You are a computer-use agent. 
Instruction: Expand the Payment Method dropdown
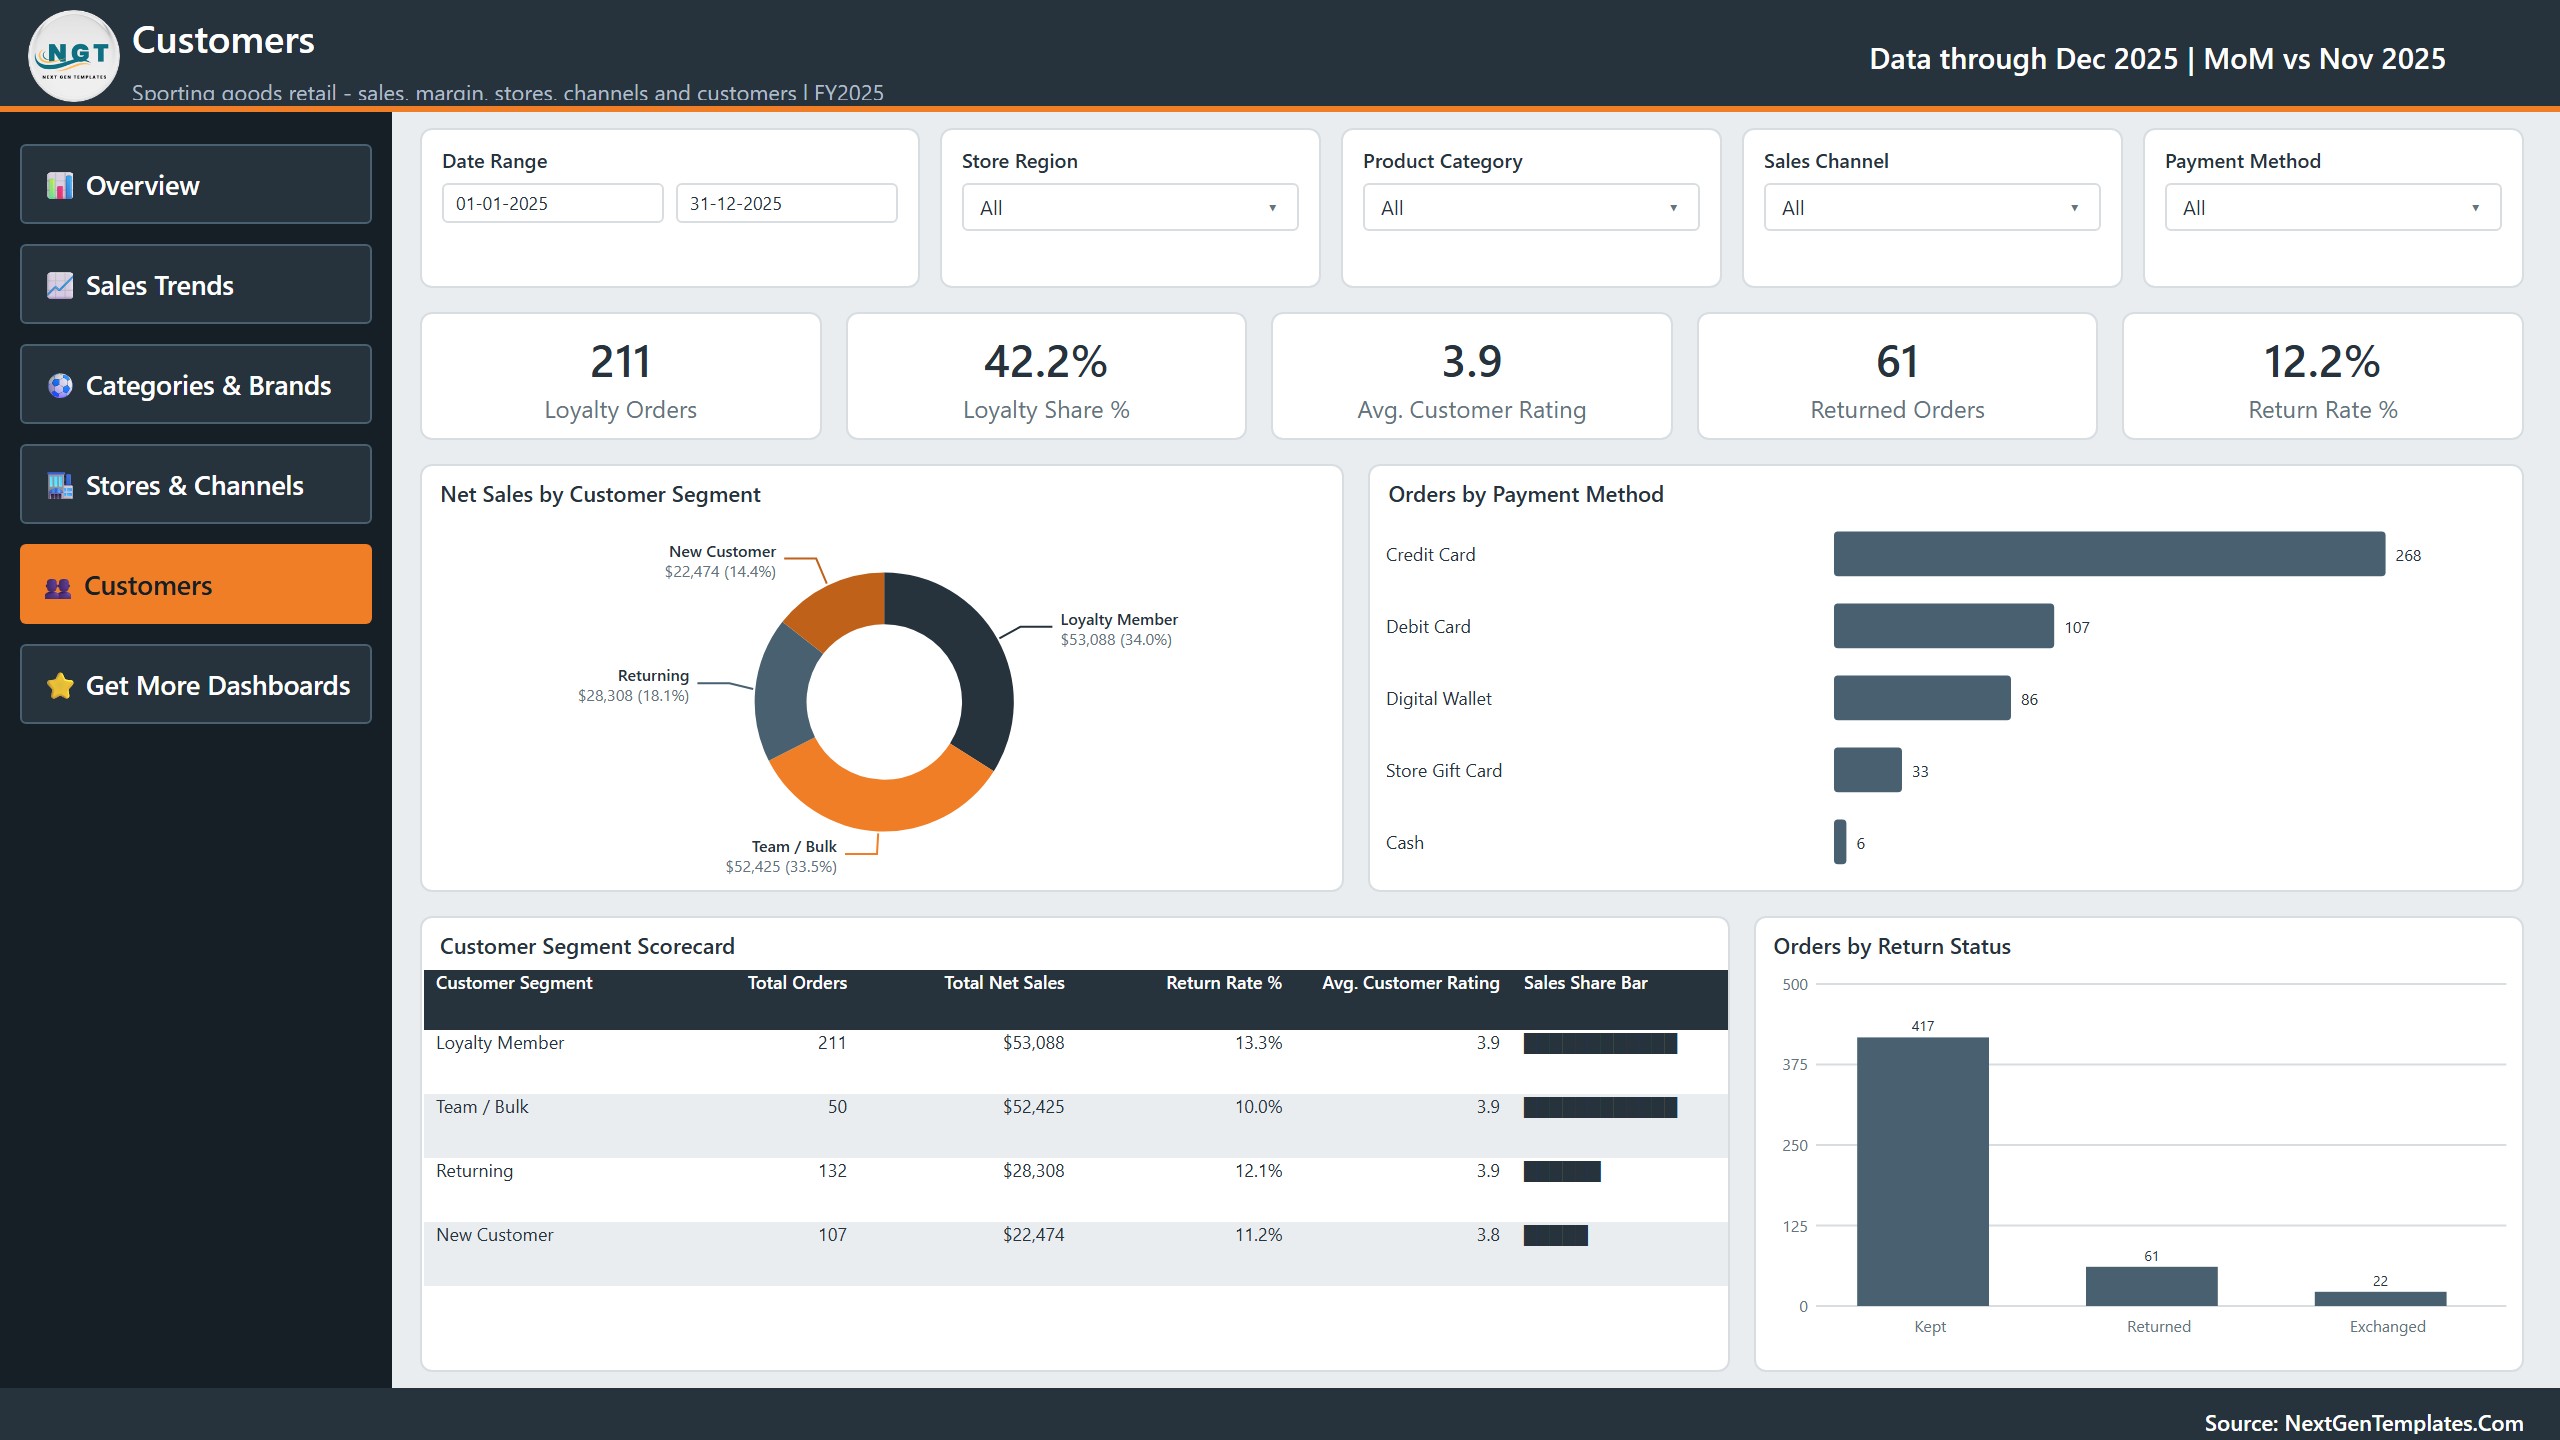pyautogui.click(x=2333, y=207)
